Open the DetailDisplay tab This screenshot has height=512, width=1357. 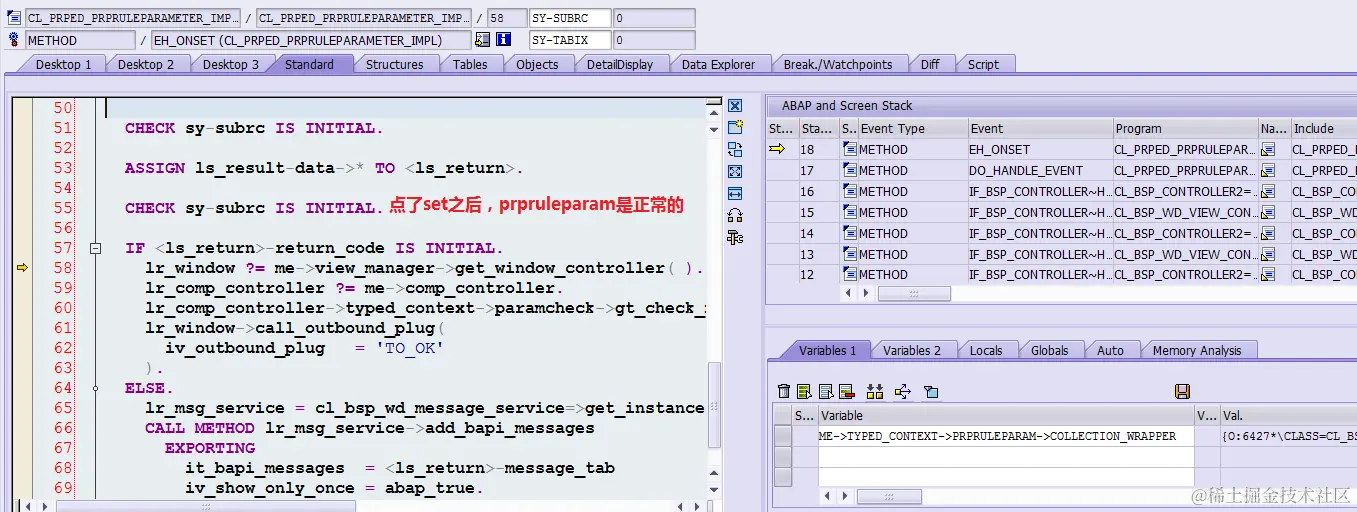point(620,64)
